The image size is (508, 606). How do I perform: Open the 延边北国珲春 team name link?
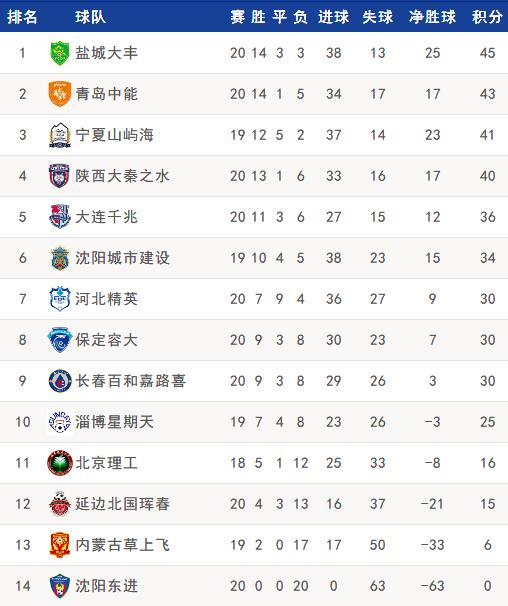(x=122, y=504)
